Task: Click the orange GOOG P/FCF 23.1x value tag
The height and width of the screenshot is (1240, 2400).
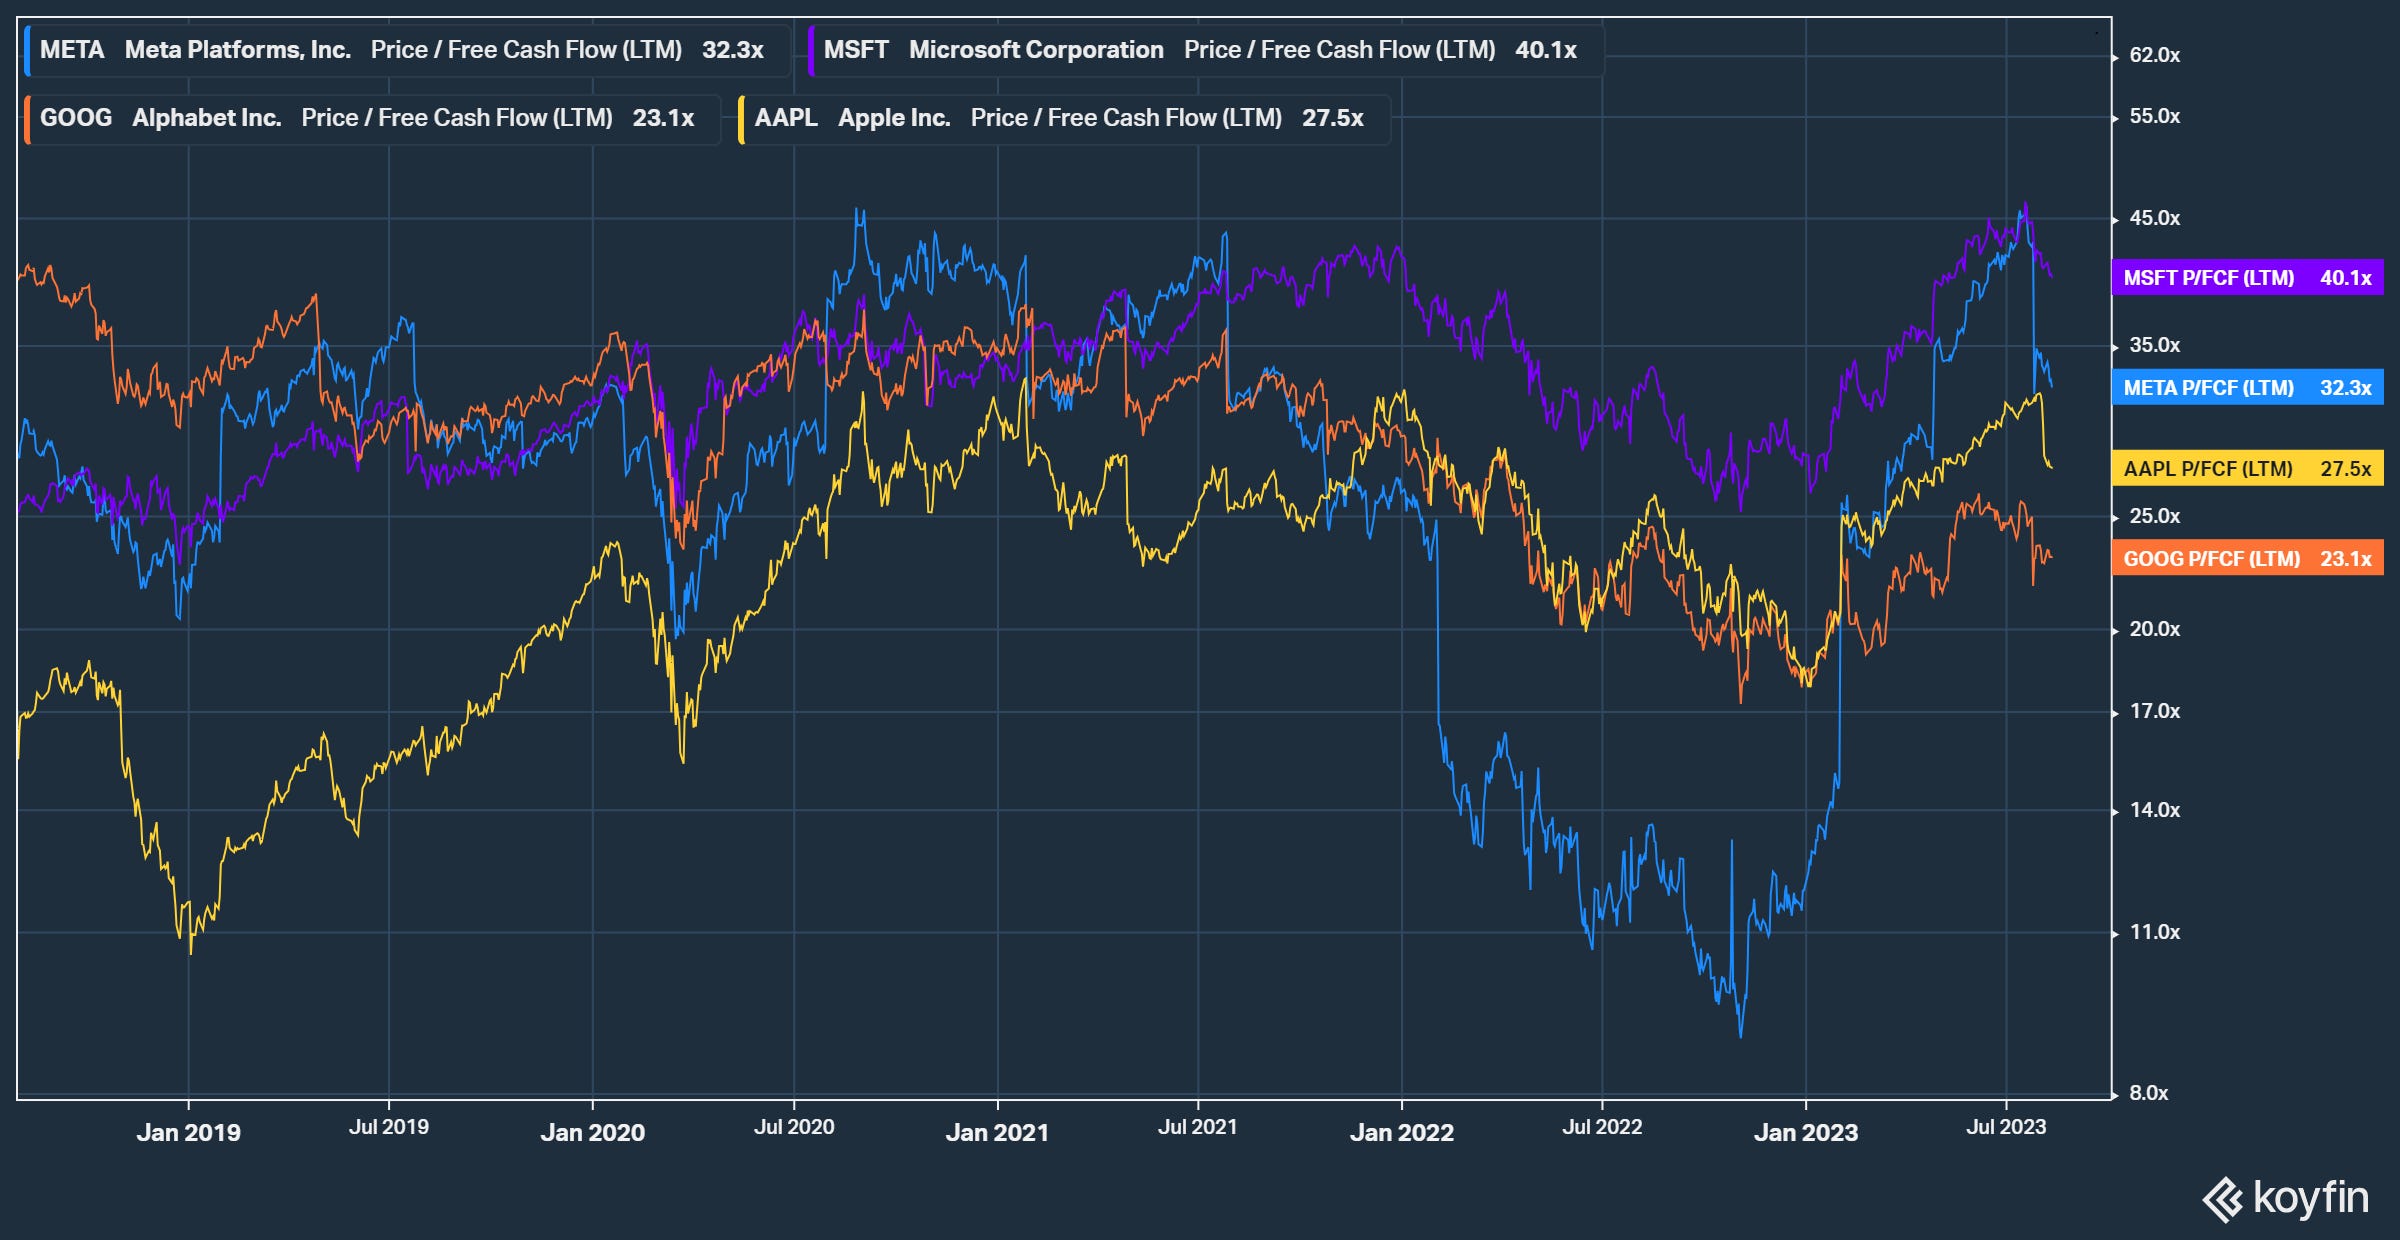Action: pyautogui.click(x=2247, y=559)
